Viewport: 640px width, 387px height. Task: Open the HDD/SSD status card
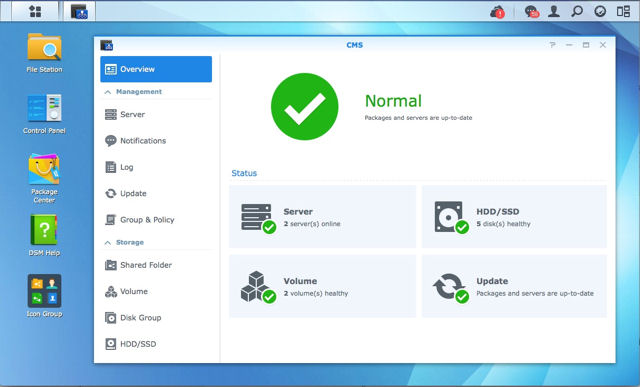point(514,216)
